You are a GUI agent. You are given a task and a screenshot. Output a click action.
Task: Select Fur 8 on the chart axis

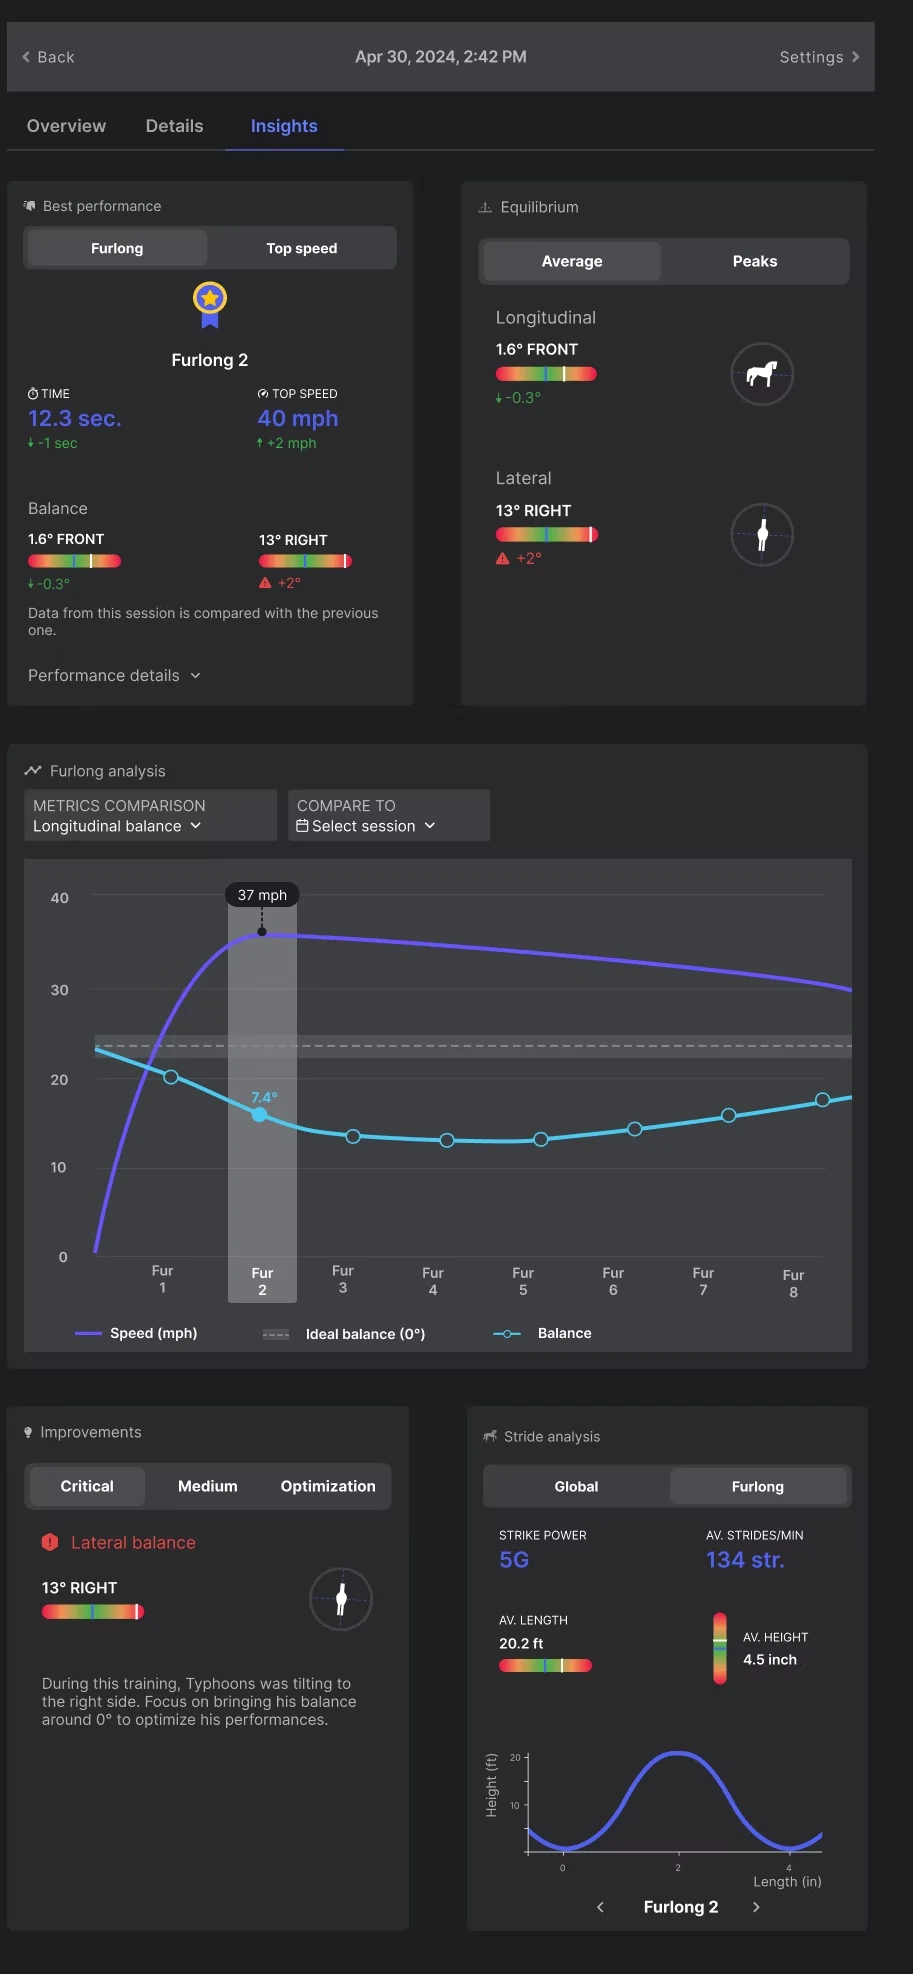793,1283
